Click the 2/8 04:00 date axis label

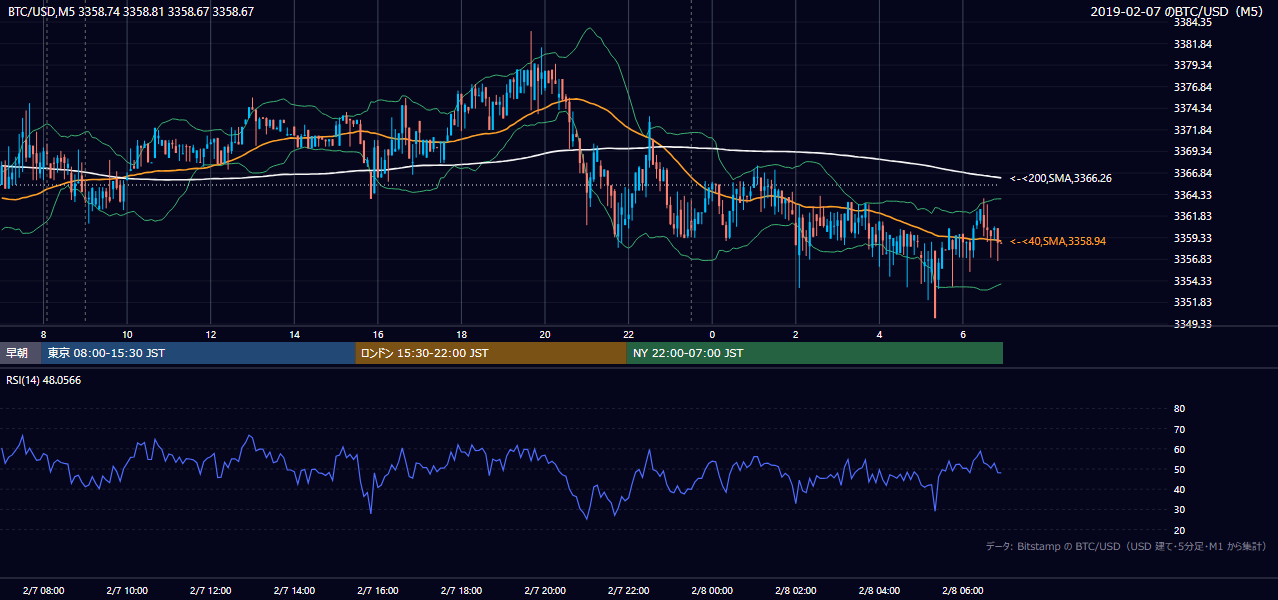[x=879, y=590]
